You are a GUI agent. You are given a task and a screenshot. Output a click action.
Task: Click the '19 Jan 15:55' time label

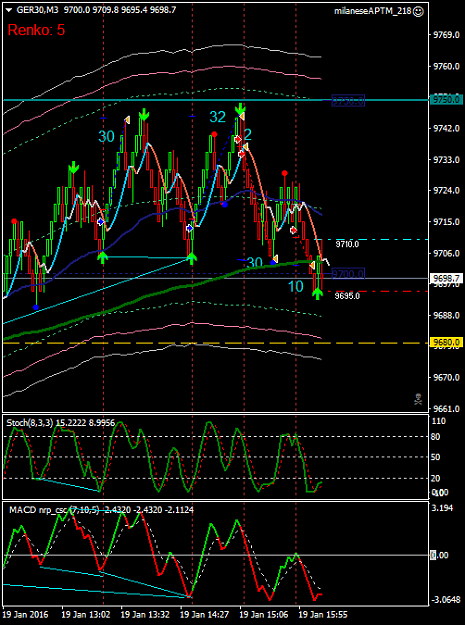pos(324,614)
